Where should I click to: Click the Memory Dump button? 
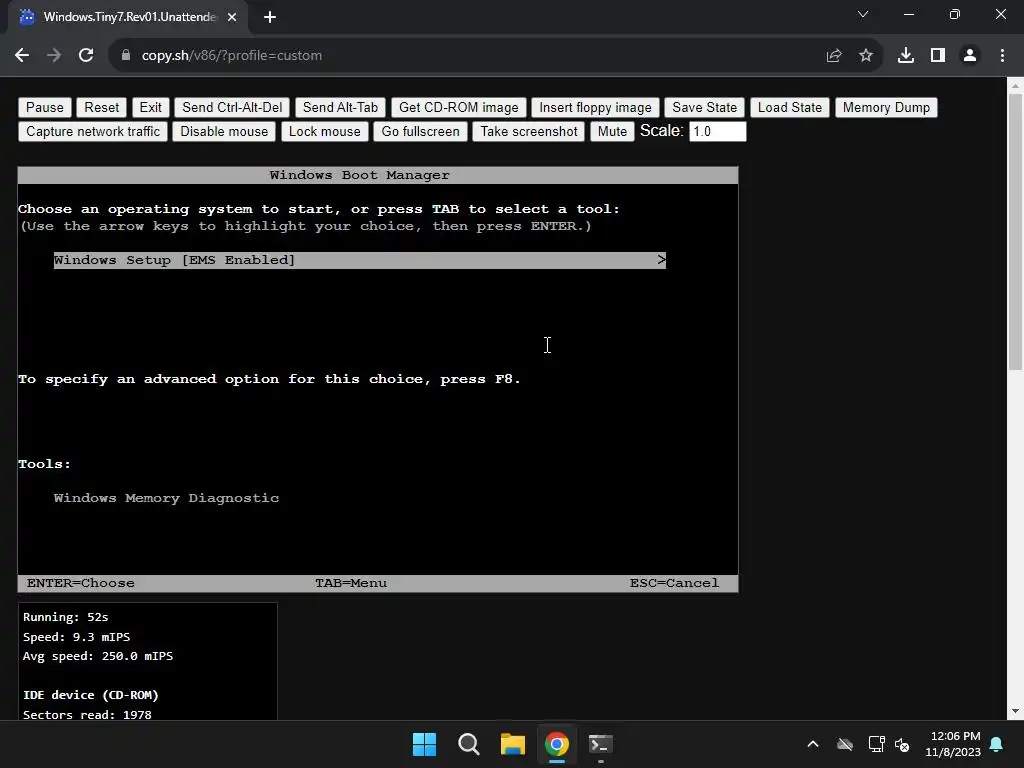(x=886, y=107)
